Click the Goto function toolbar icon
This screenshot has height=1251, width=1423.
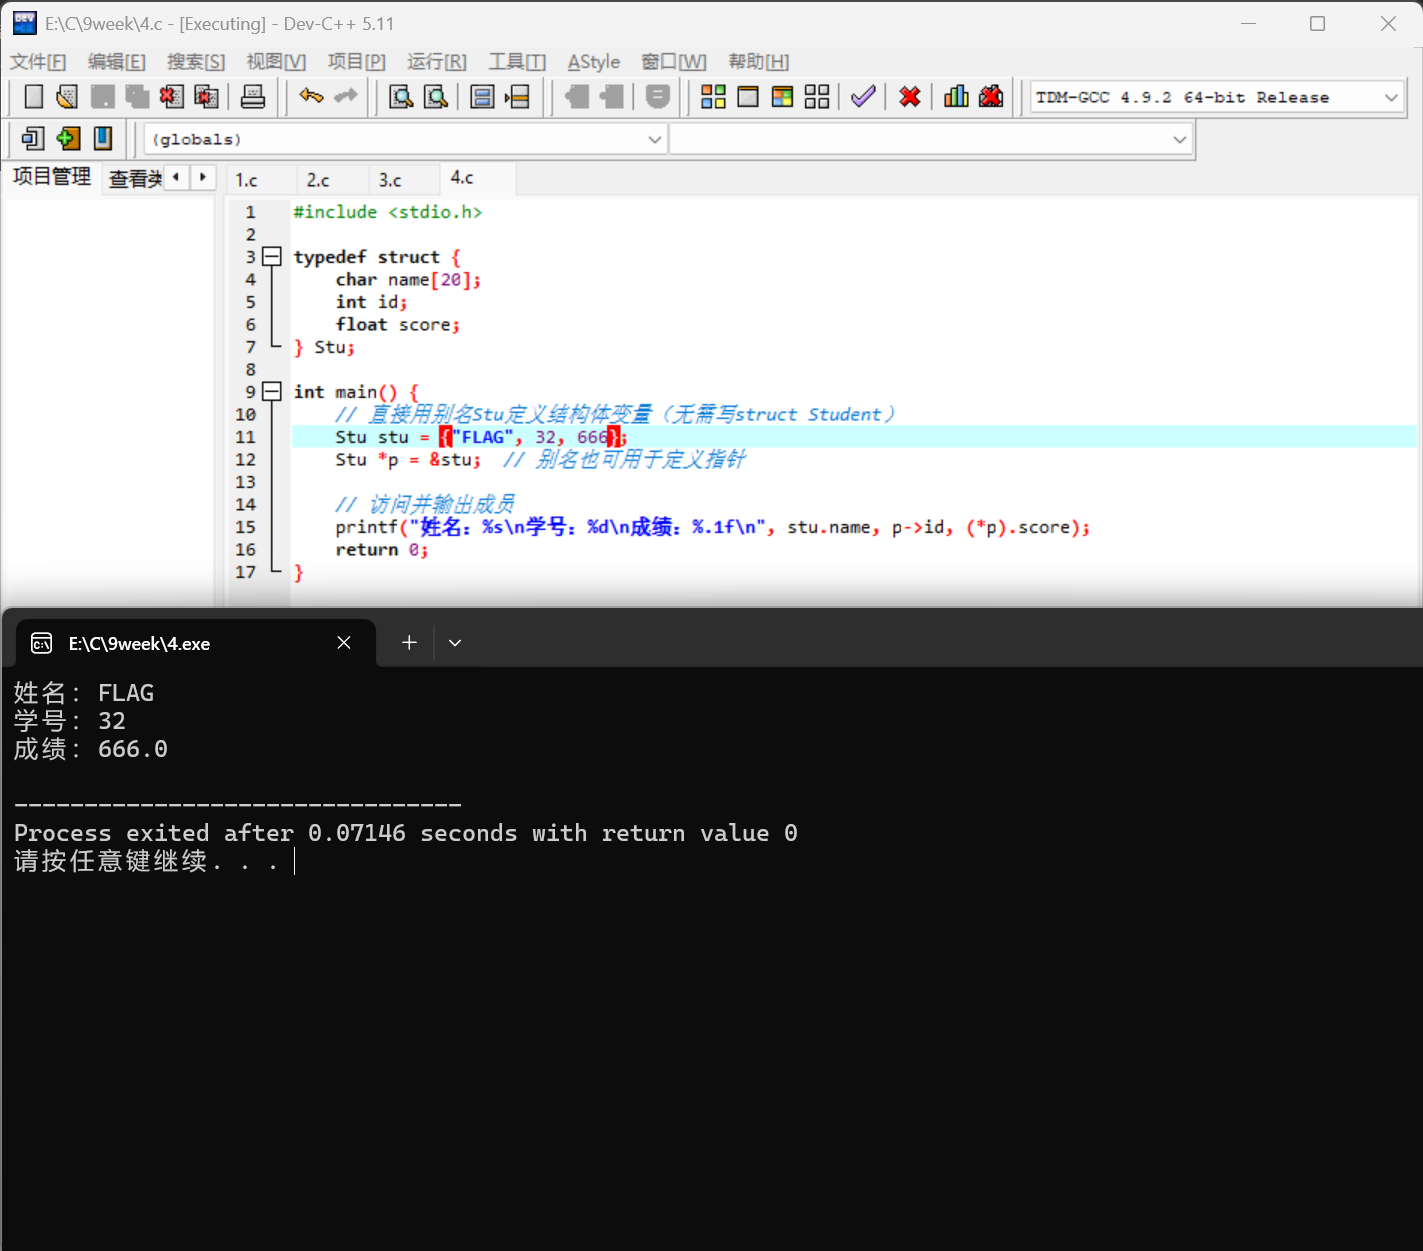483,97
